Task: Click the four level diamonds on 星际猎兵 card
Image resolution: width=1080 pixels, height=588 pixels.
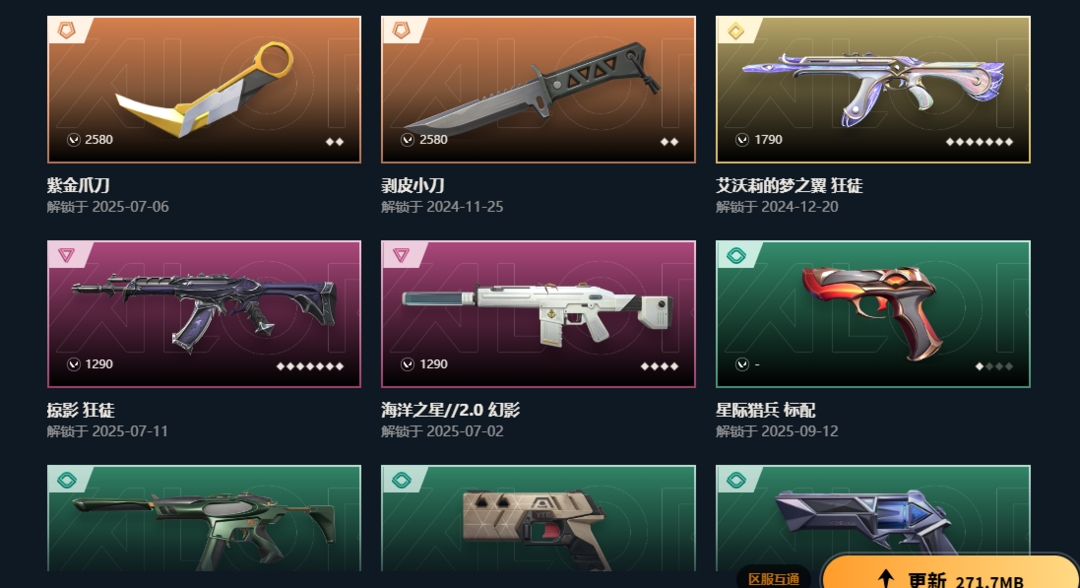Action: 995,366
